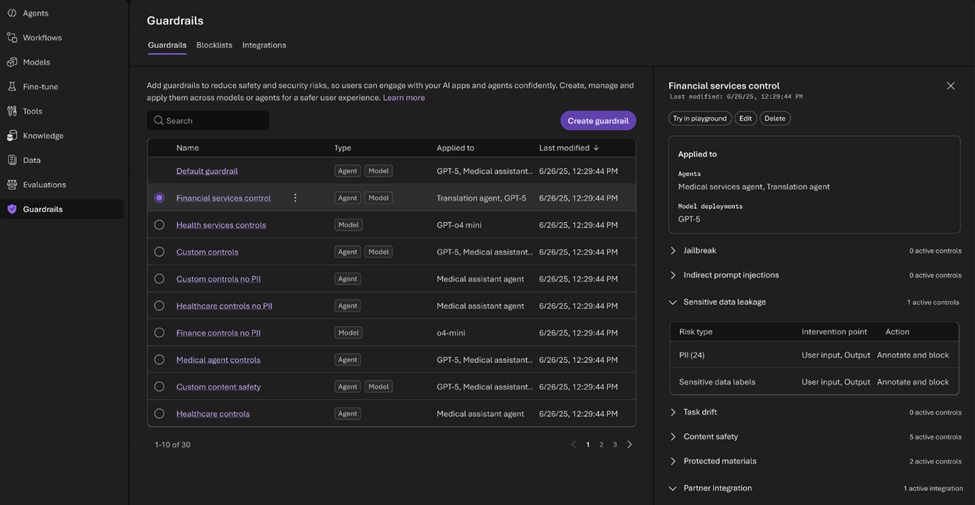This screenshot has height=505, width=975.
Task: Select the Custom controls no PII radio button
Action: [x=159, y=279]
